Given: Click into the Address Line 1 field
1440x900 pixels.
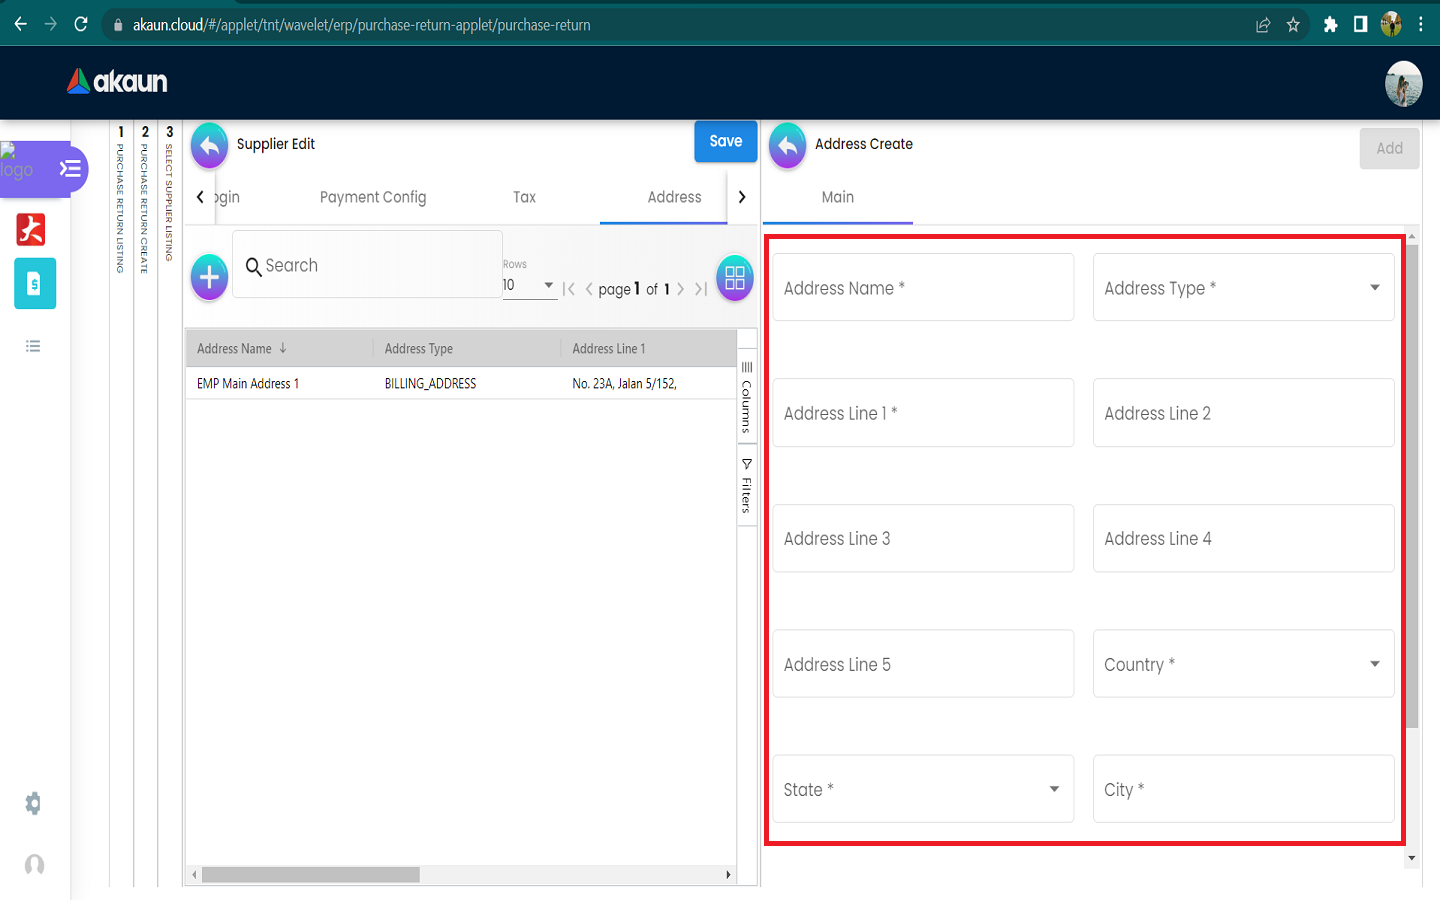Looking at the screenshot, I should point(922,413).
